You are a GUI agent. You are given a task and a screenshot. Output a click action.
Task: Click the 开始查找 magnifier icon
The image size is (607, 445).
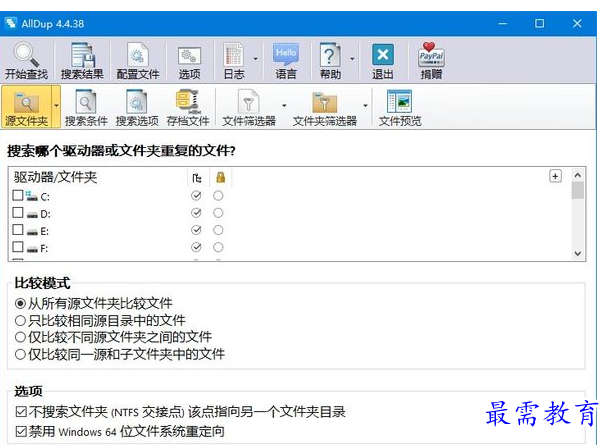(x=26, y=55)
